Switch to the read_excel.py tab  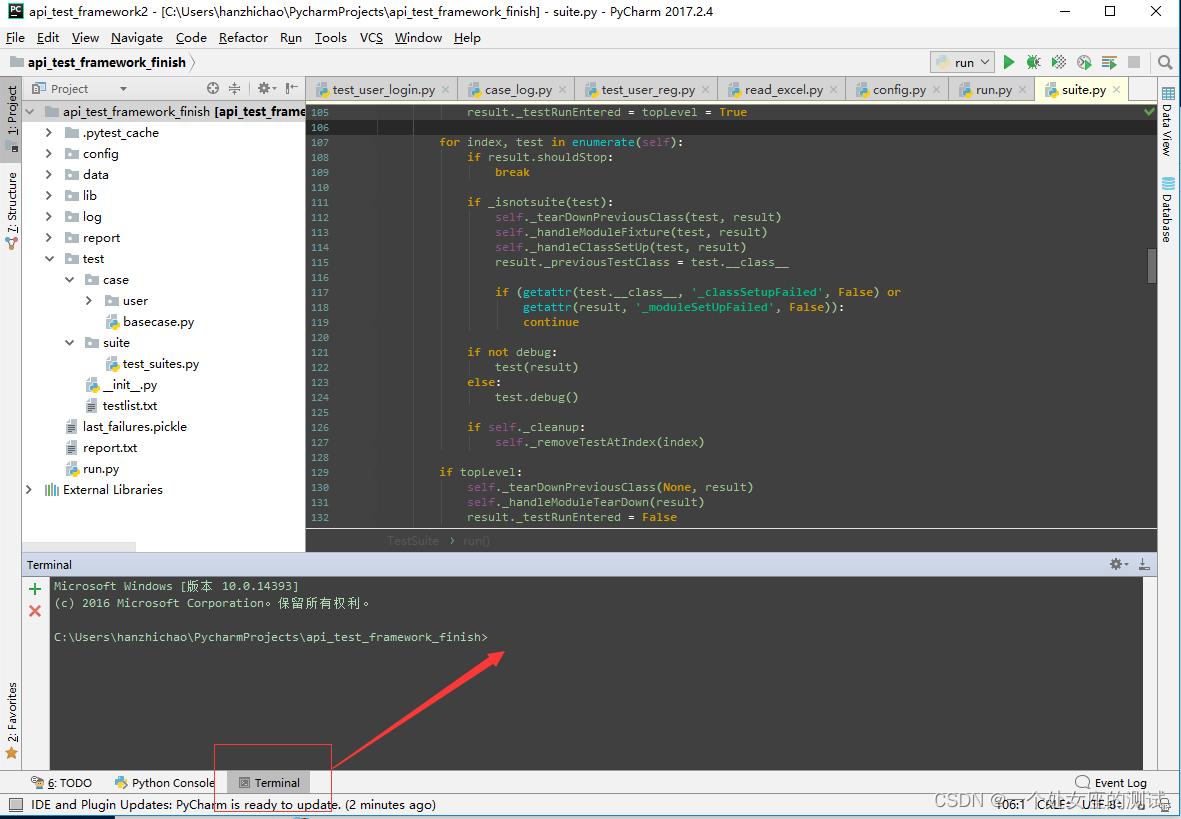point(782,90)
